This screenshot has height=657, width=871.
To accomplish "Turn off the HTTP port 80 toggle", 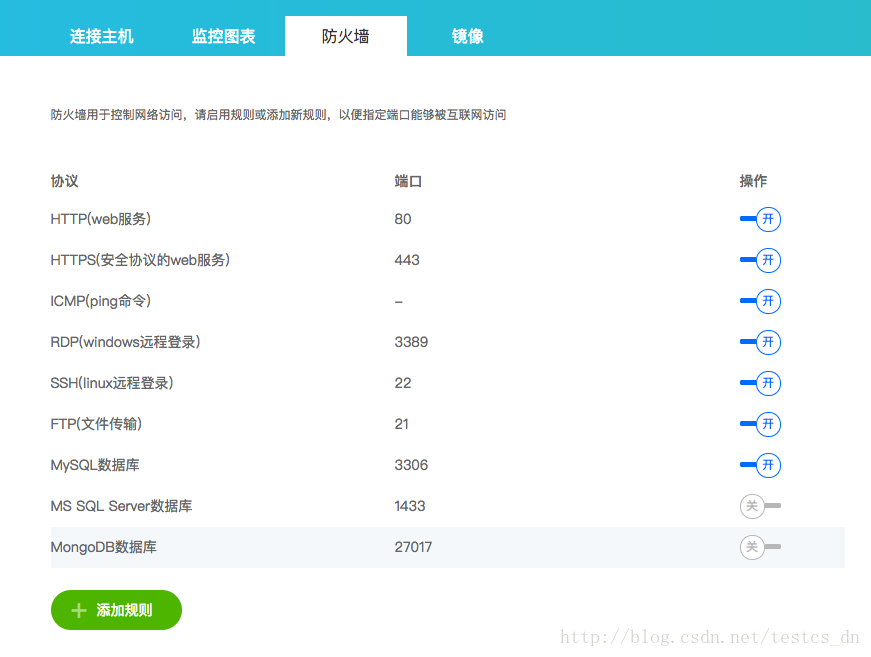I will 760,219.
